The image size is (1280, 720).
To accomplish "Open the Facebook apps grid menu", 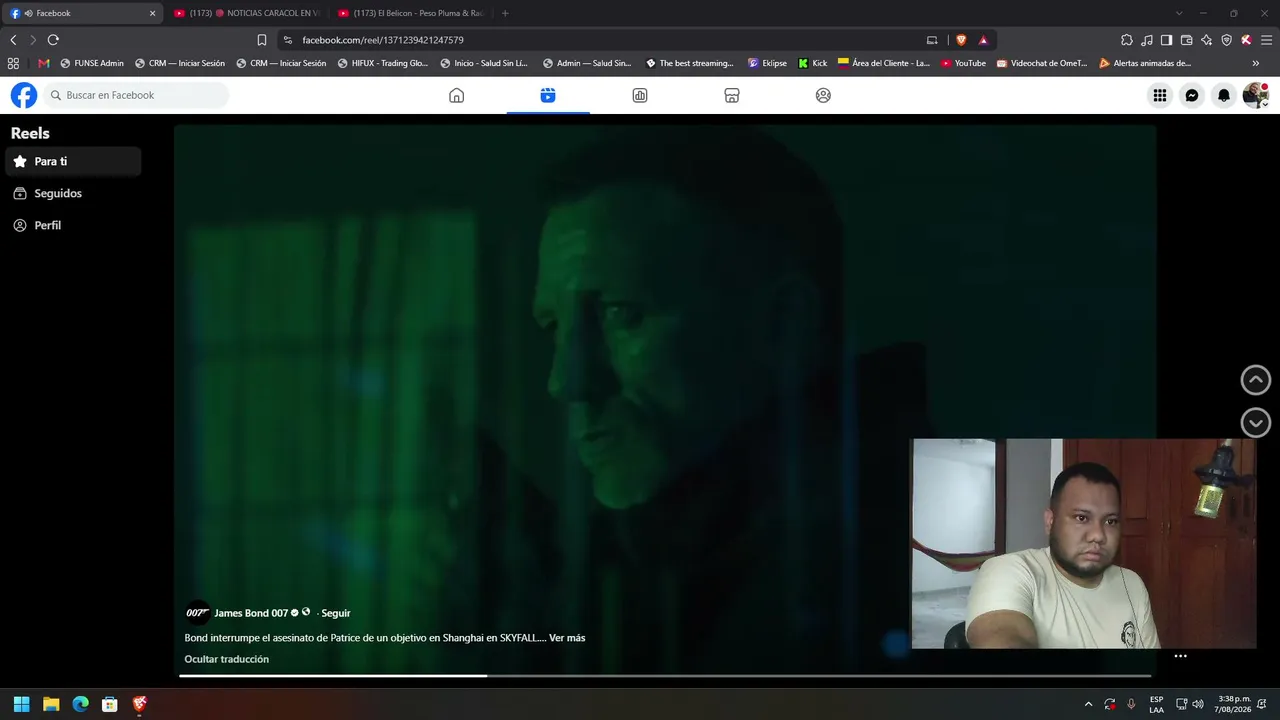I will coord(1160,95).
